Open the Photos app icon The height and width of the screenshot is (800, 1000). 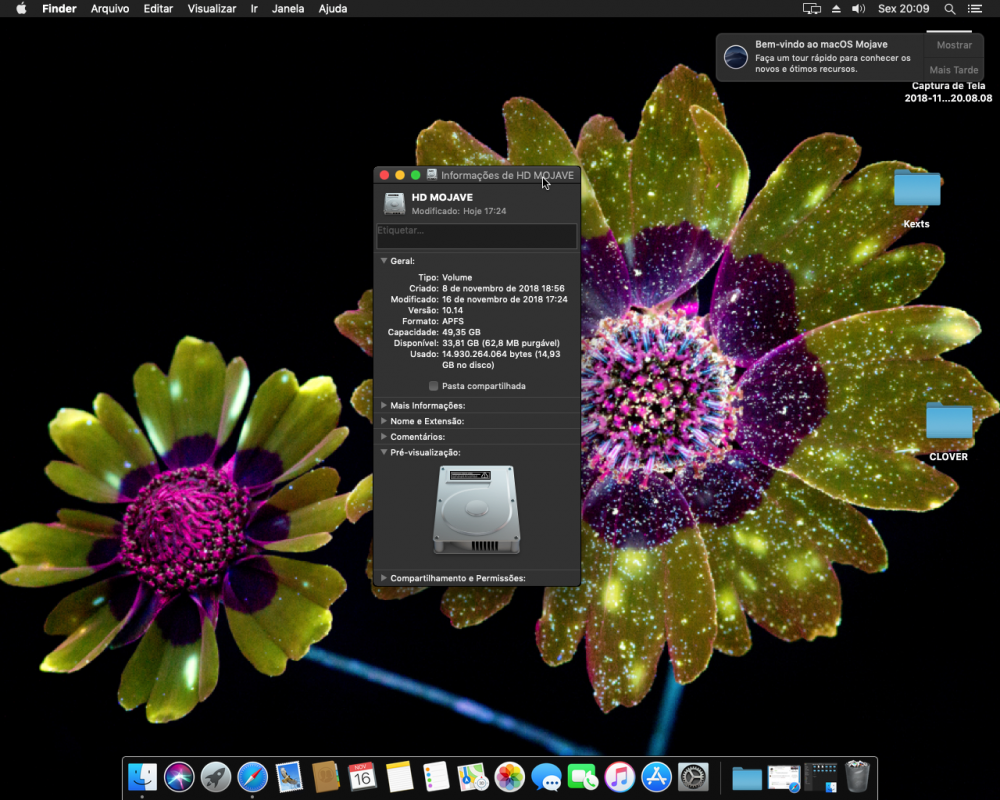(x=510, y=777)
